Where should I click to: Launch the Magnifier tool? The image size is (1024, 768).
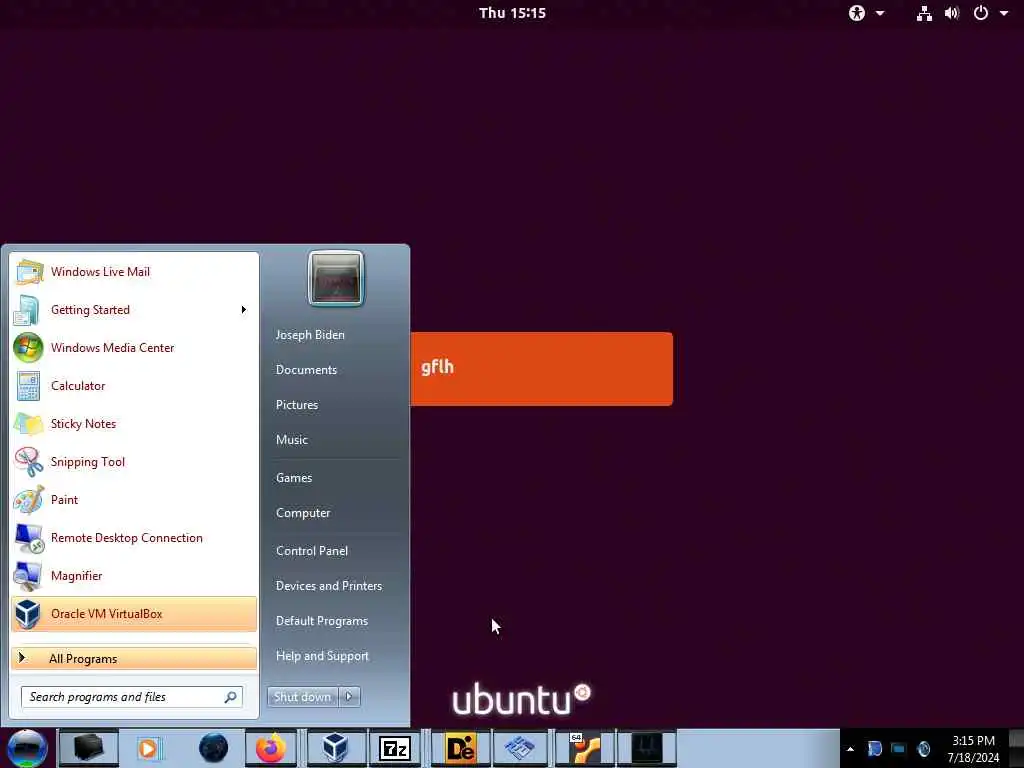pyautogui.click(x=134, y=575)
